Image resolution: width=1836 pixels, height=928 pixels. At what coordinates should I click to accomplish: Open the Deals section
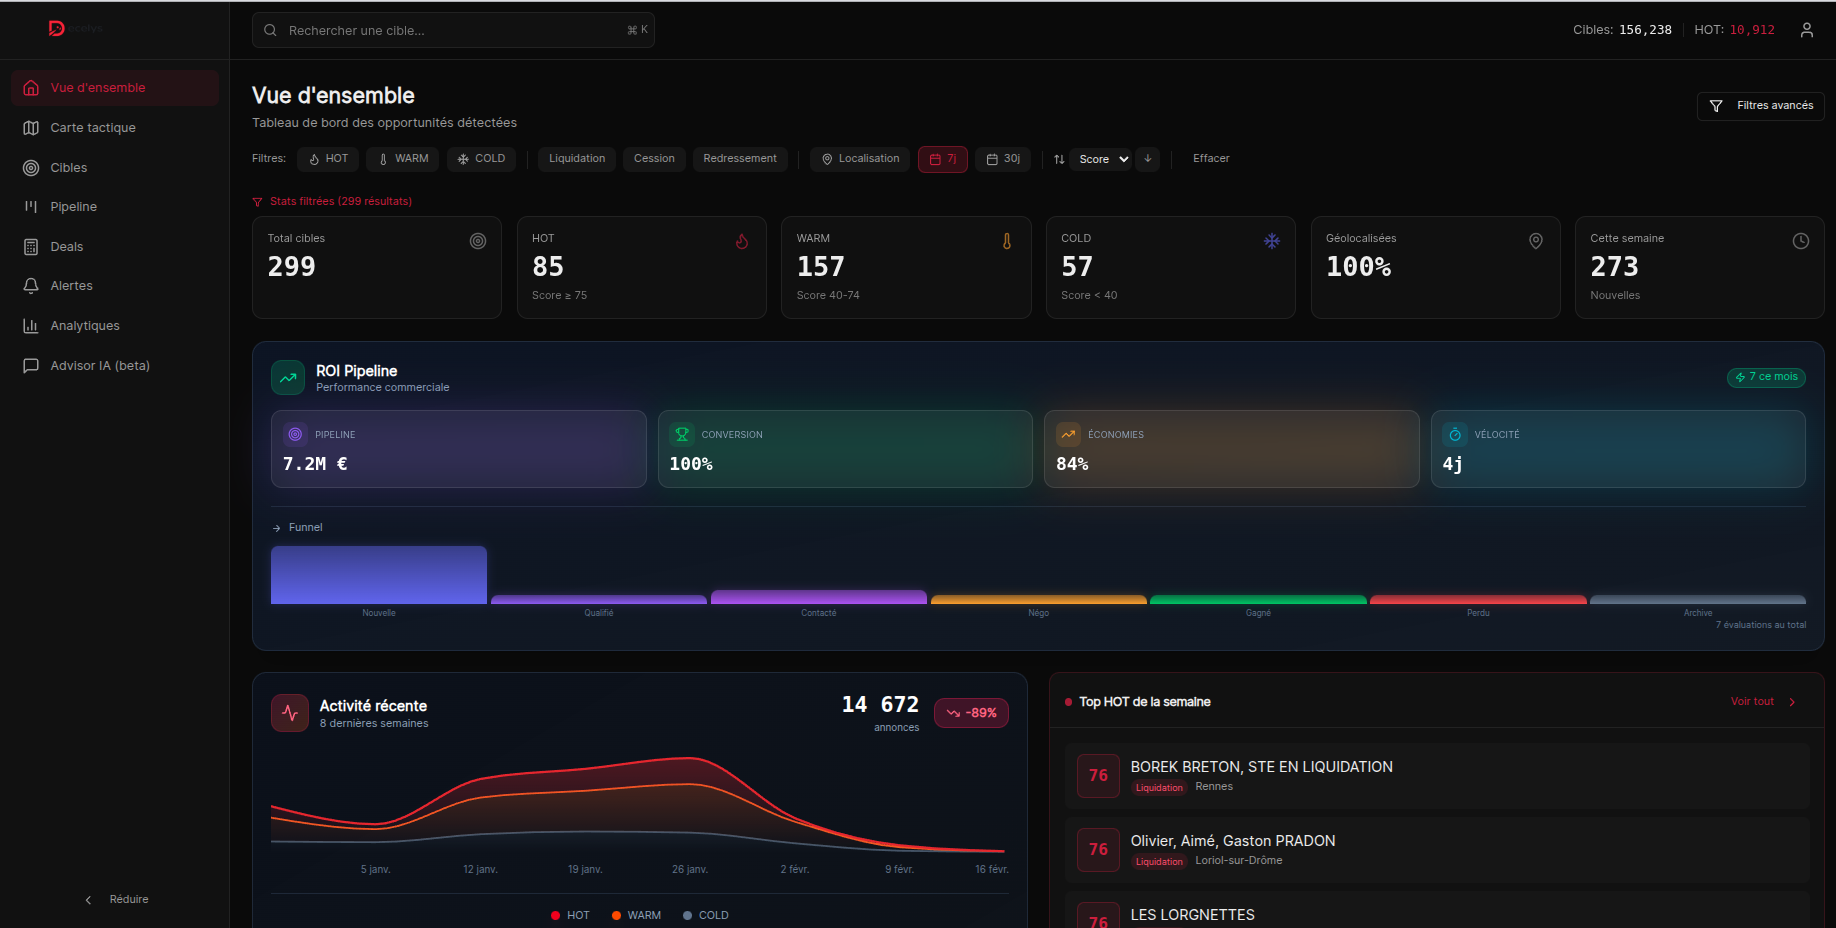67,246
